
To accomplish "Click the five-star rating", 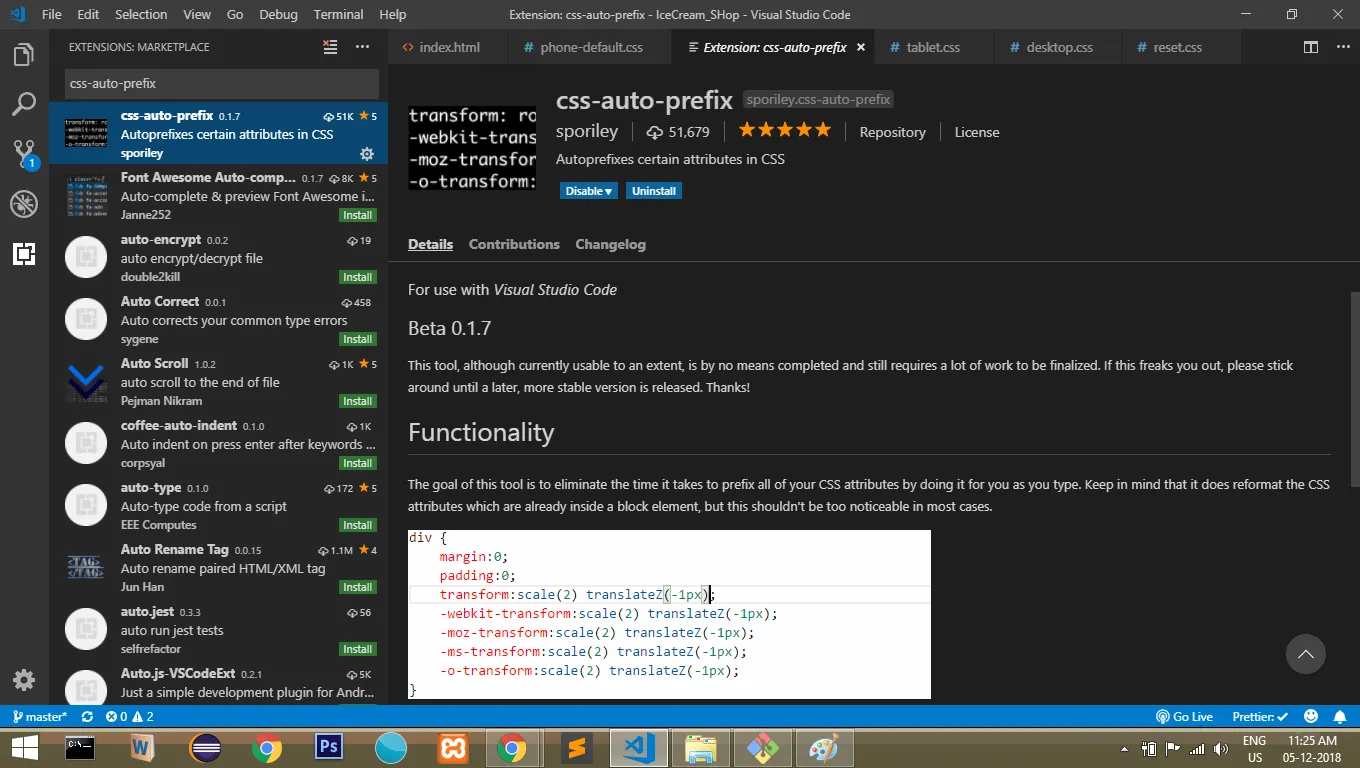I will click(x=785, y=130).
